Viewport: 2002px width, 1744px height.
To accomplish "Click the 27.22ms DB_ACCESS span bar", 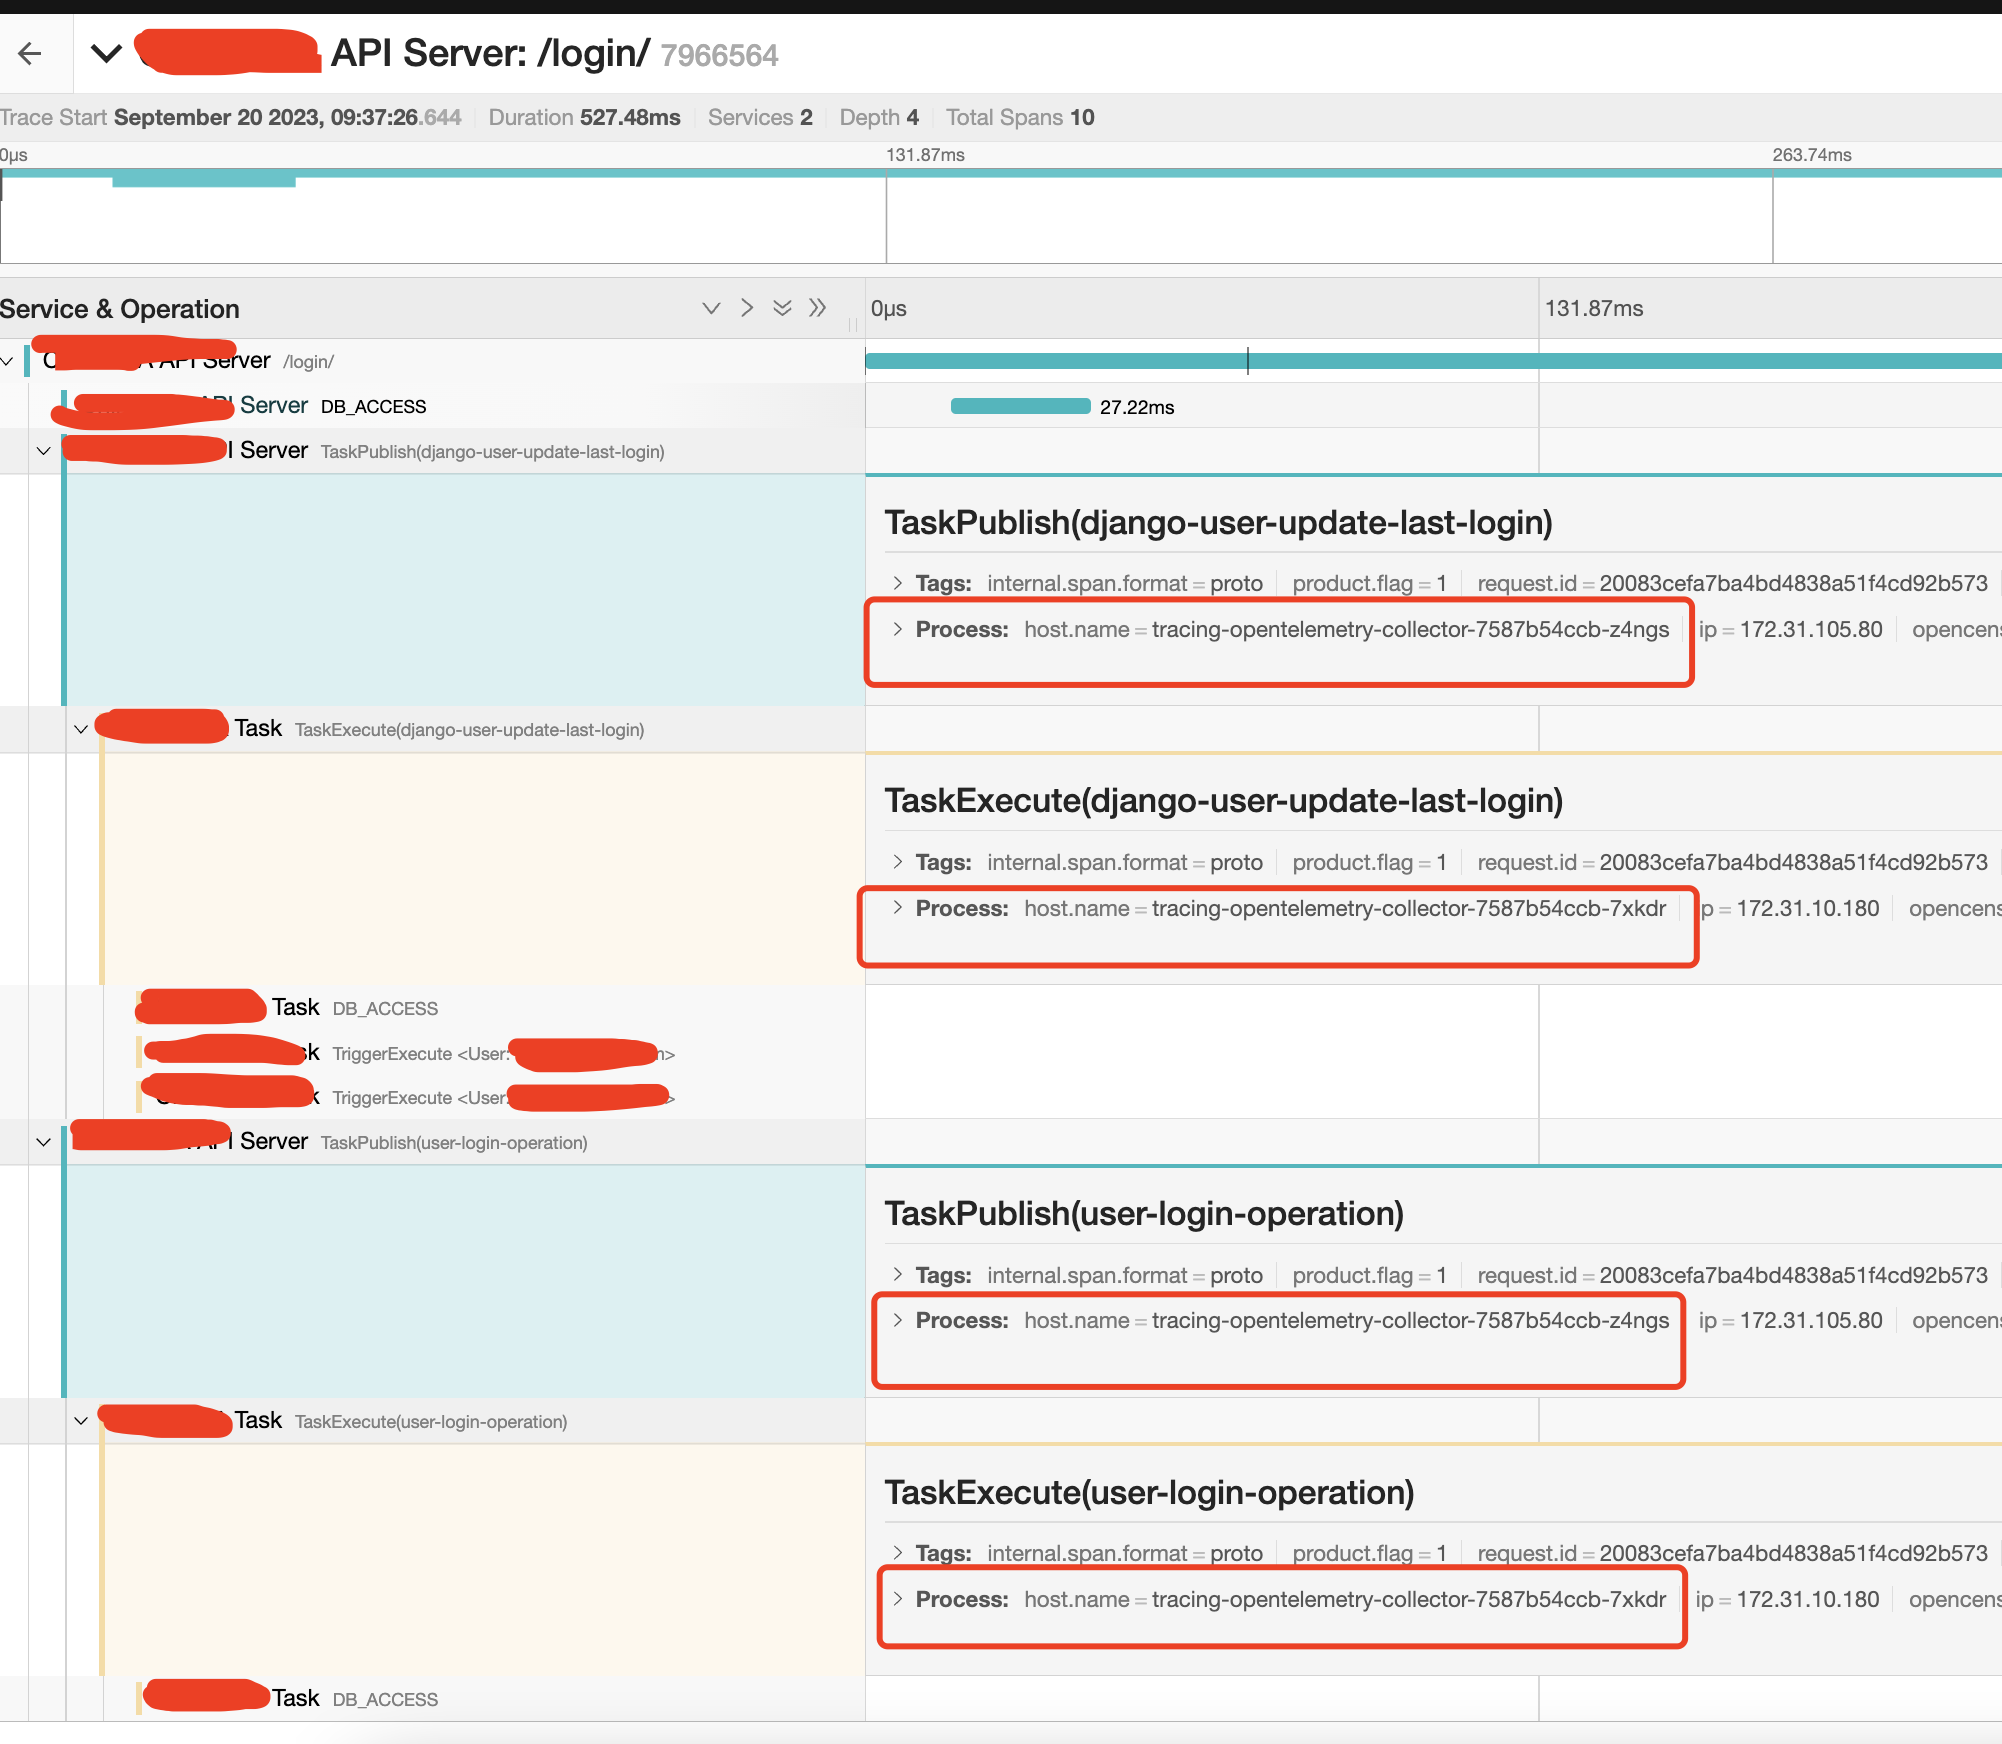I will pyautogui.click(x=1020, y=406).
